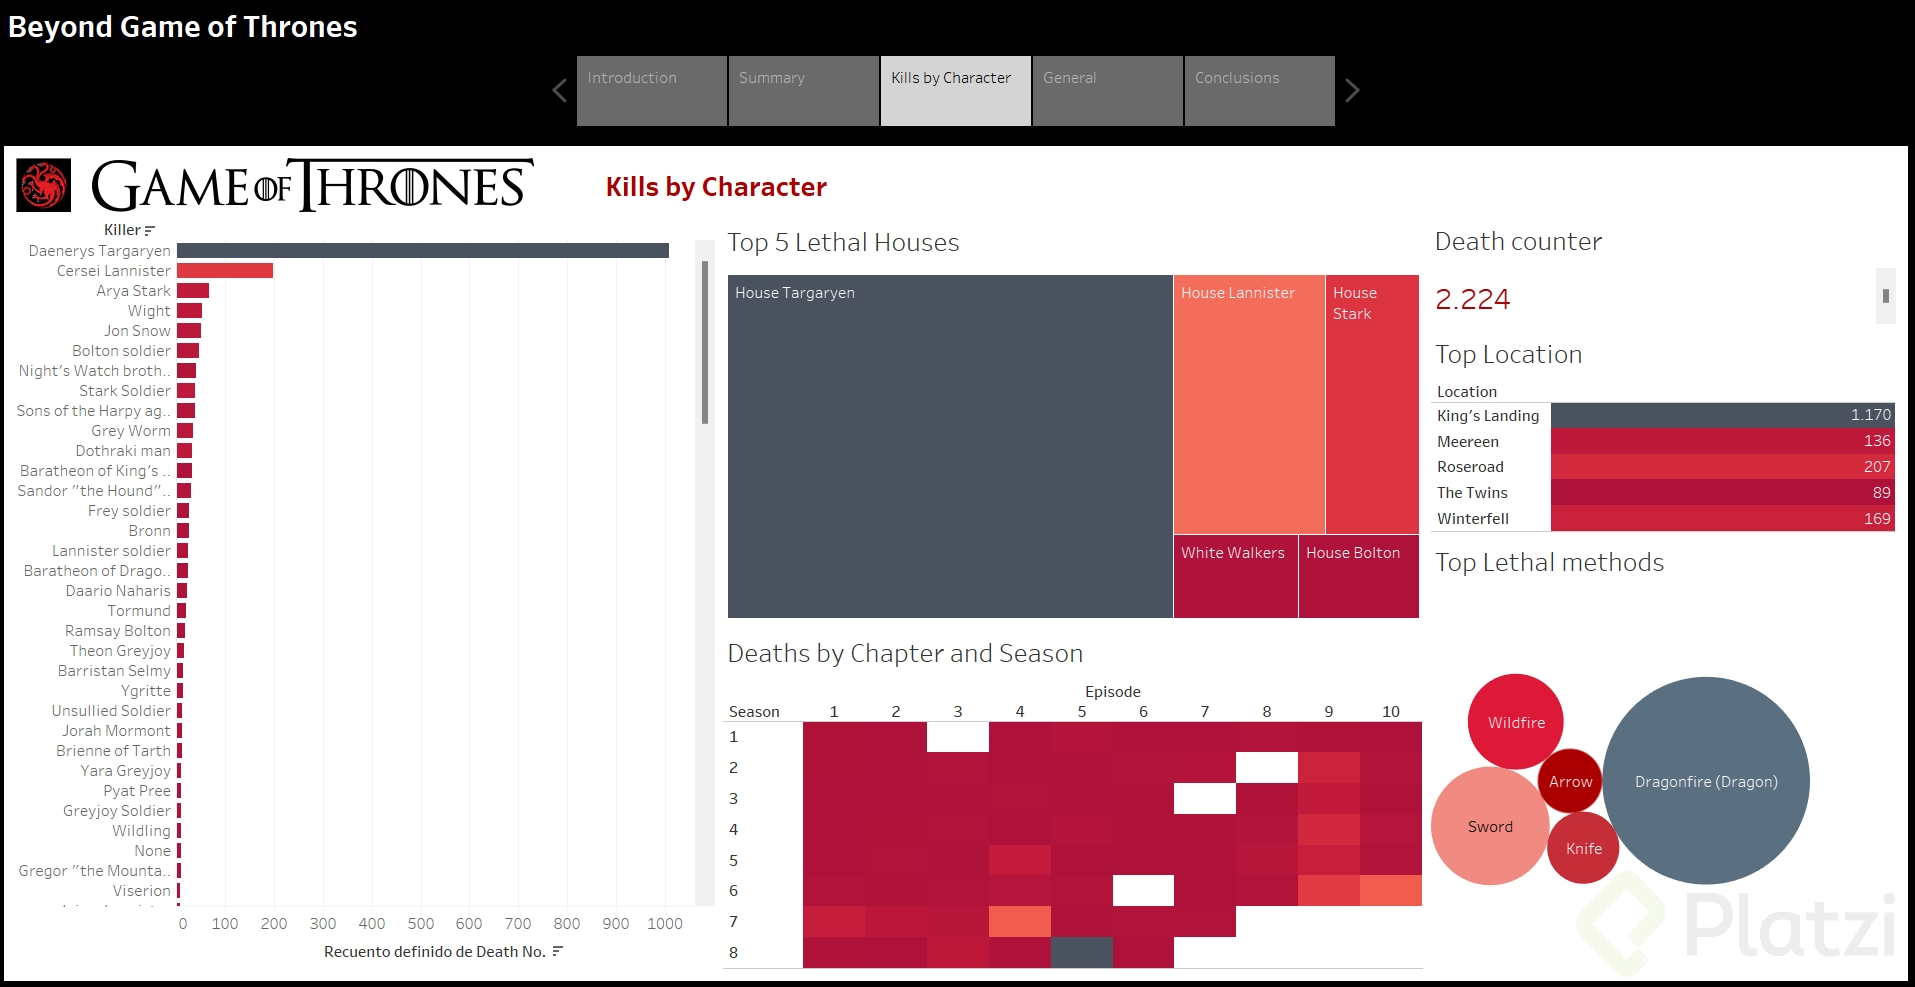Click the Season 7 Episode 4 heatmap cell
The width and height of the screenshot is (1915, 987).
[1020, 921]
